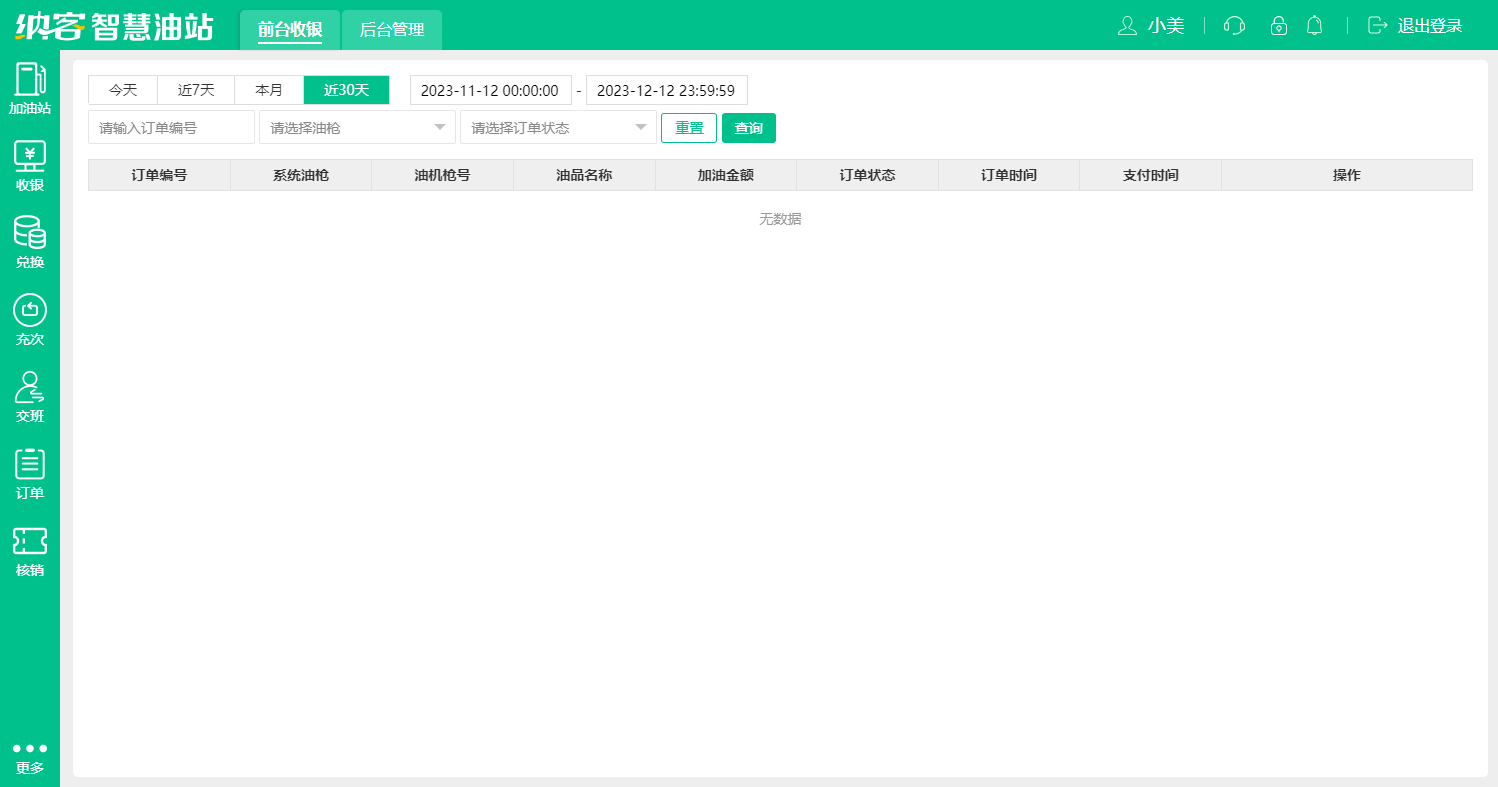Viewport: 1498px width, 787px height.
Task: Open the 请选择订单状态 status dropdown
Action: pos(558,127)
